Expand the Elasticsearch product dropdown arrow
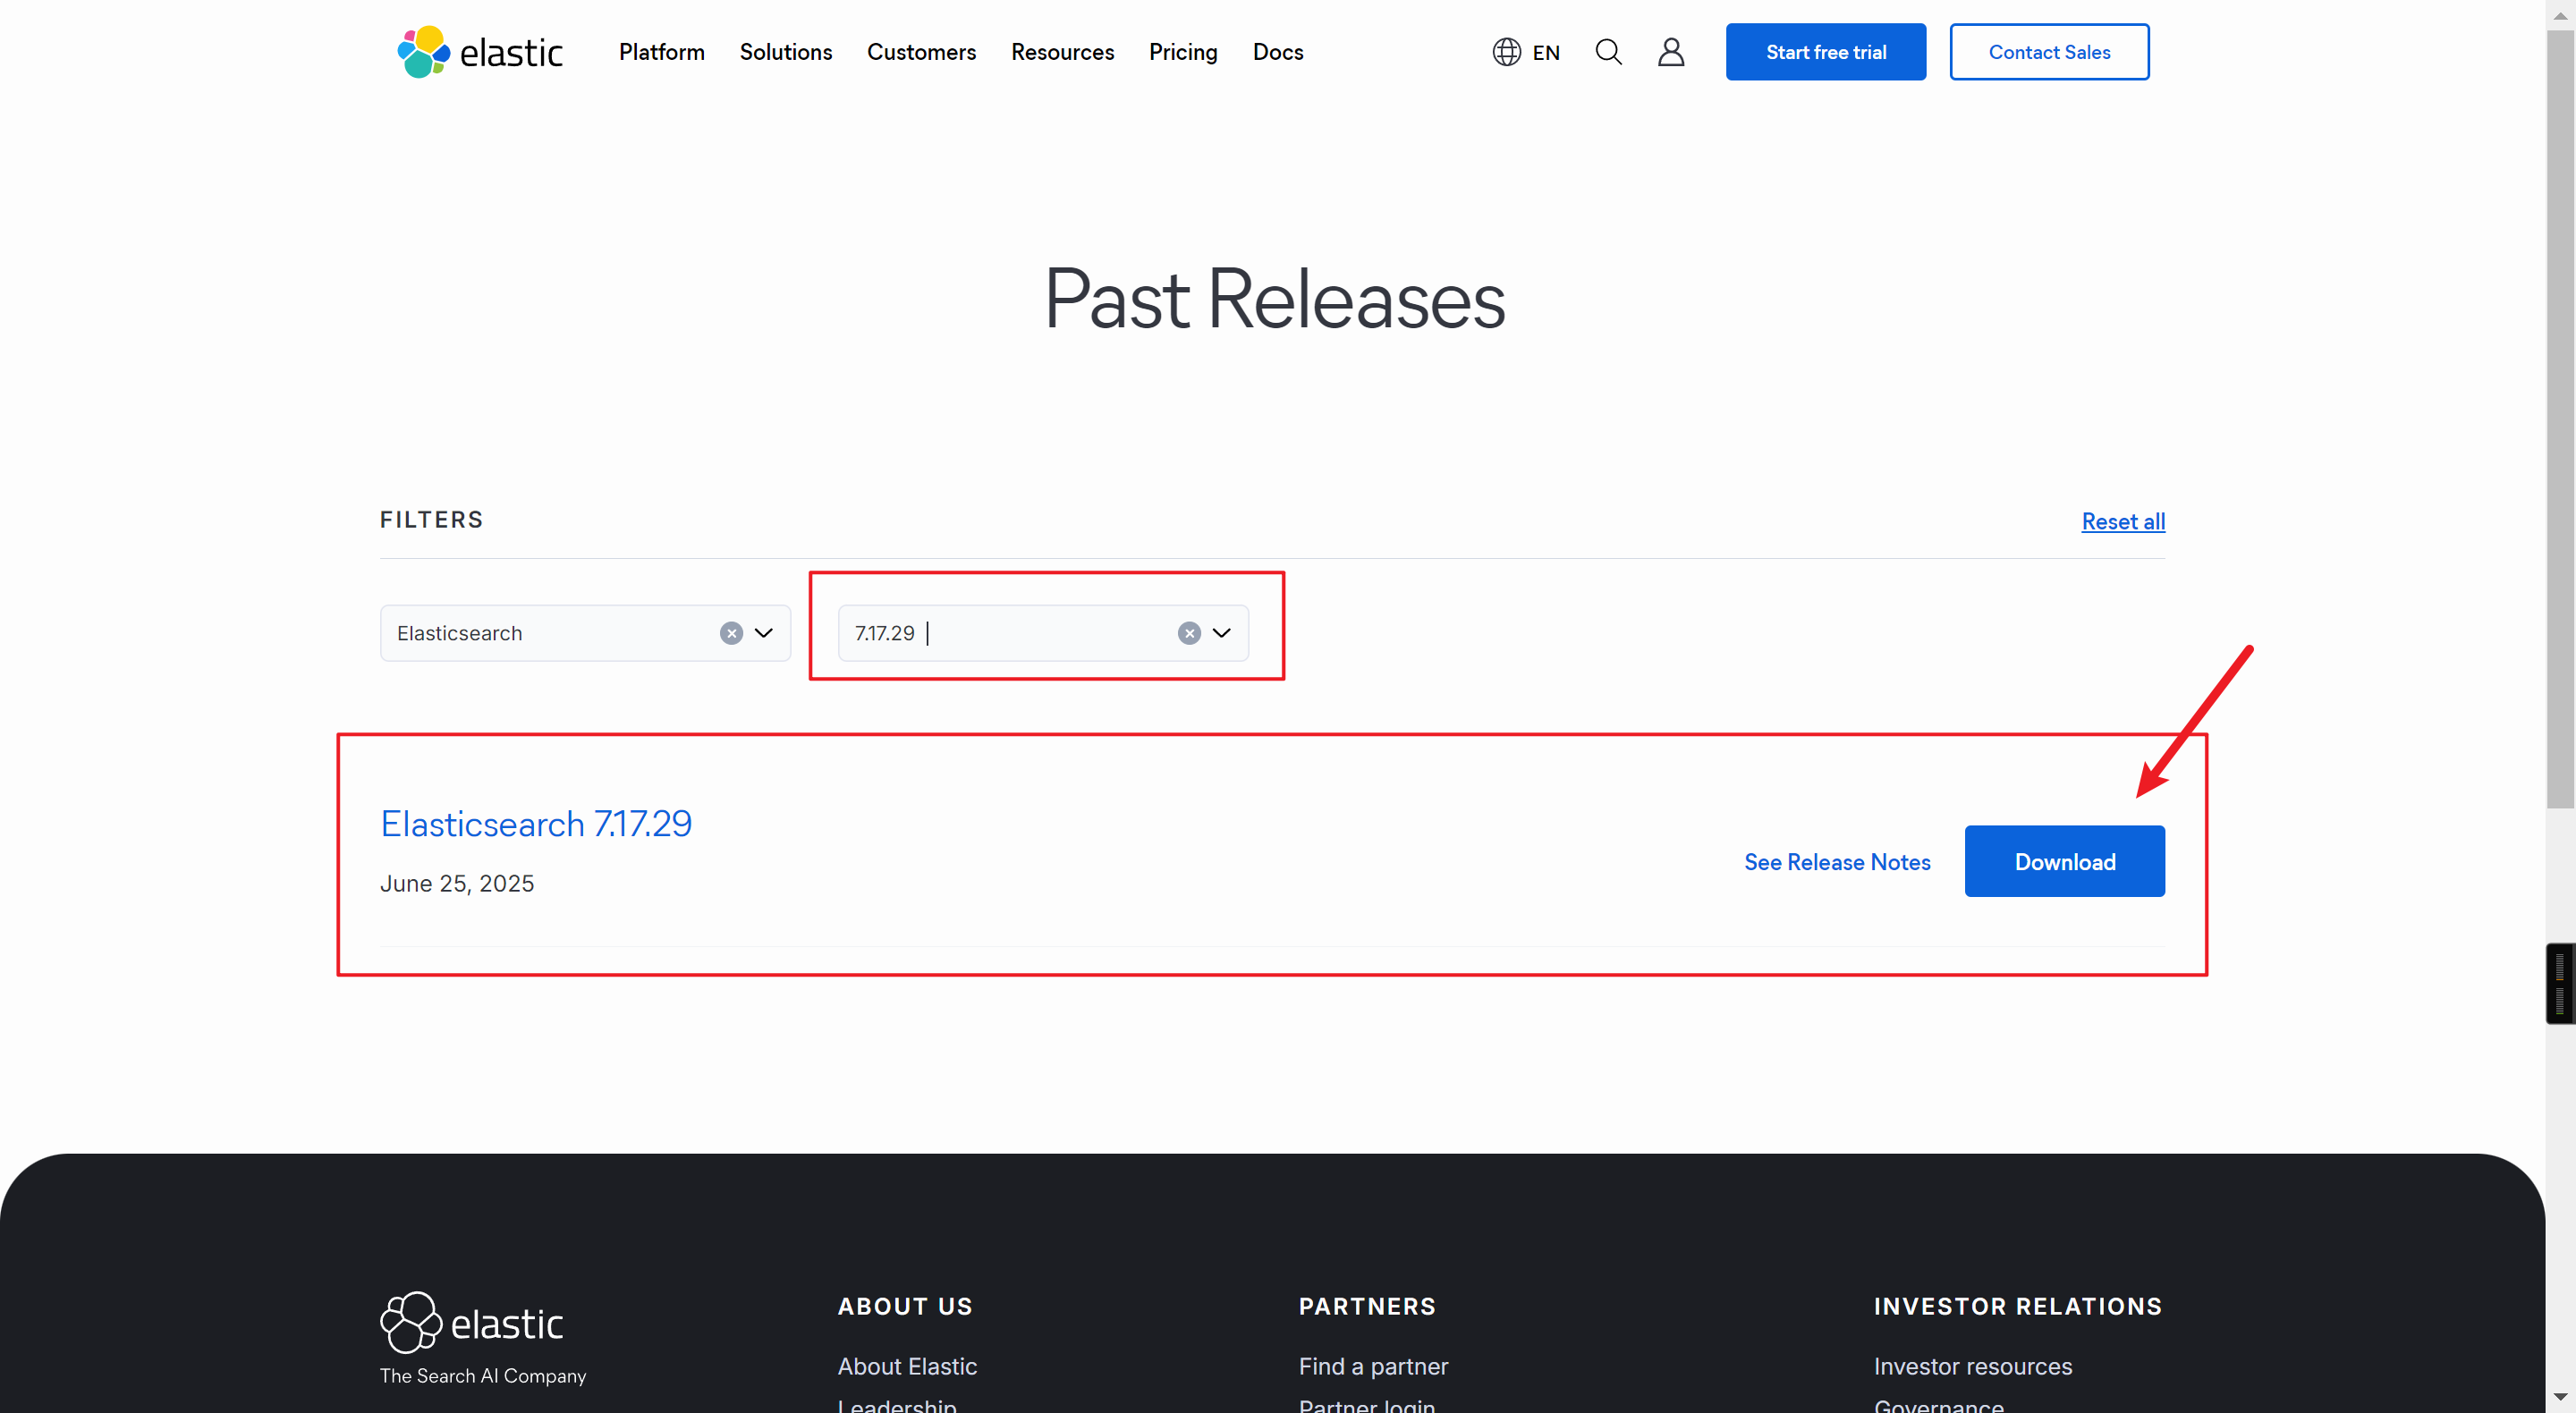 click(x=764, y=633)
